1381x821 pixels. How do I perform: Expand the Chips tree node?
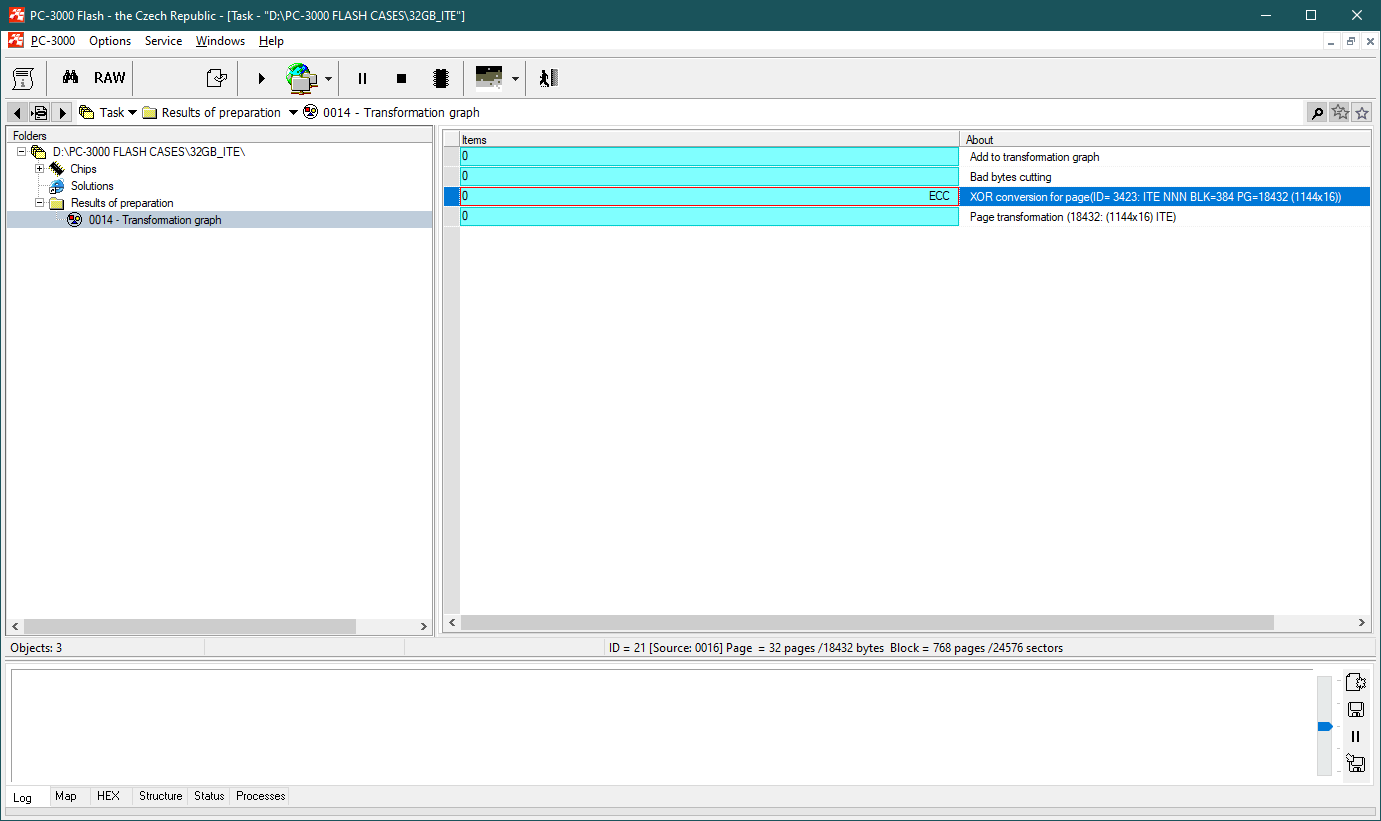coord(40,169)
